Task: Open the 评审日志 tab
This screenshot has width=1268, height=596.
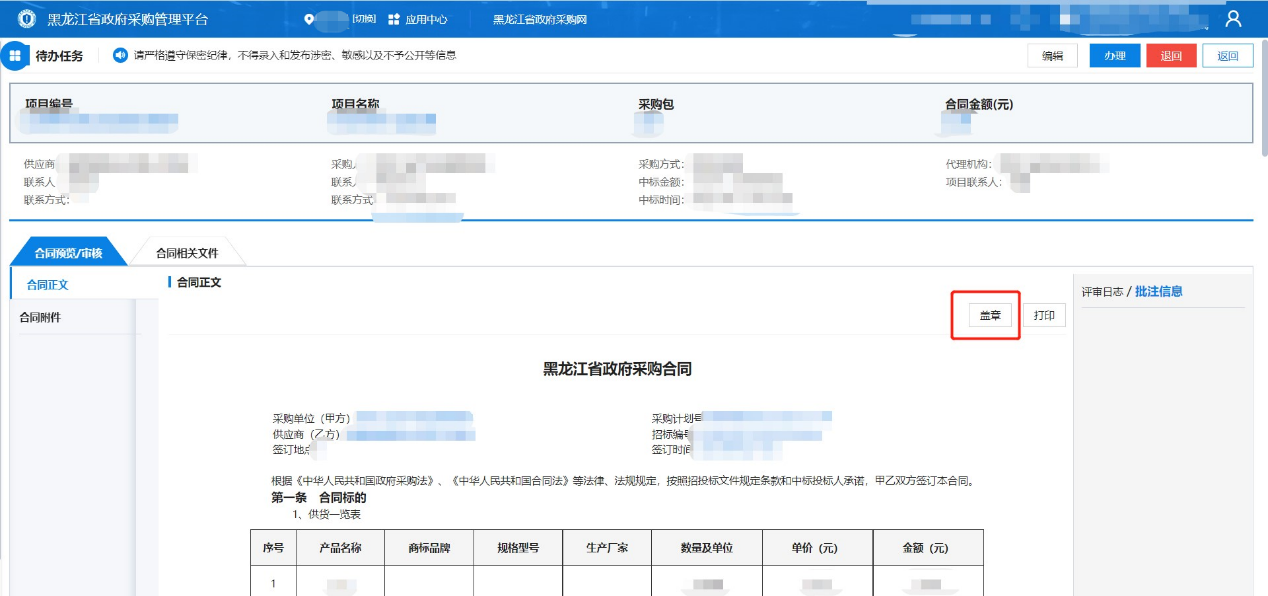Action: coord(1102,292)
